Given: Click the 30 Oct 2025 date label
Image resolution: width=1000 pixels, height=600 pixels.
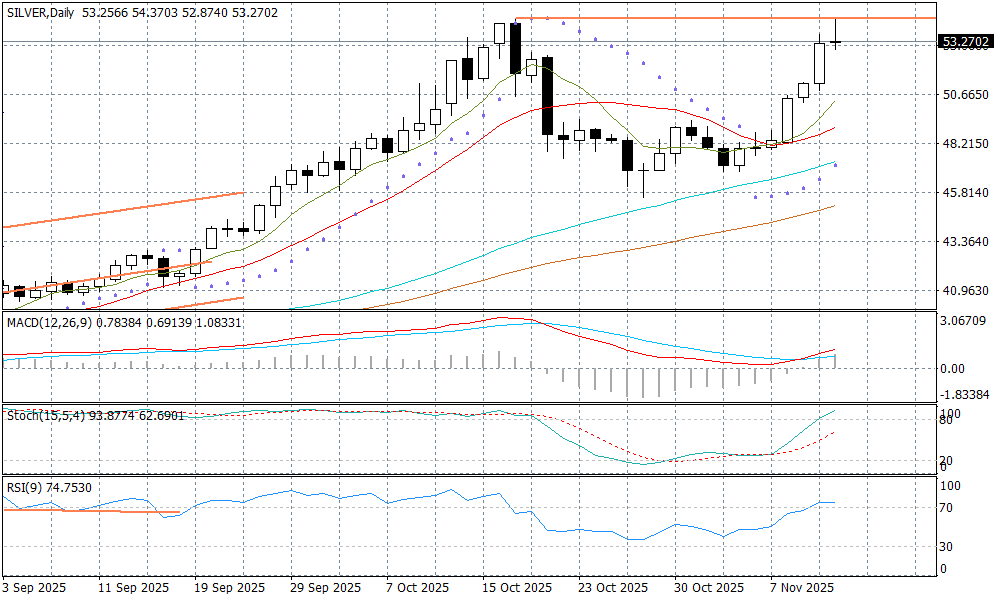Looking at the screenshot, I should pos(708,587).
